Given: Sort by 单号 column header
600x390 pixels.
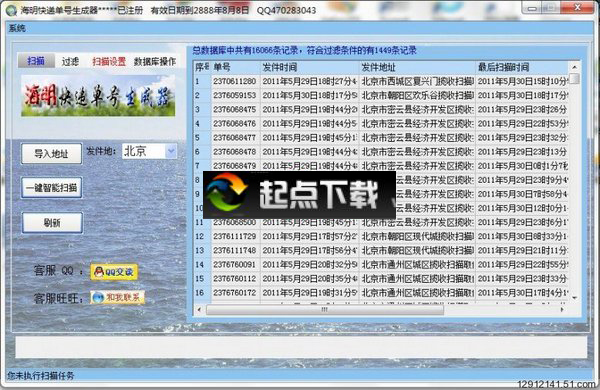Looking at the screenshot, I should click(x=235, y=67).
